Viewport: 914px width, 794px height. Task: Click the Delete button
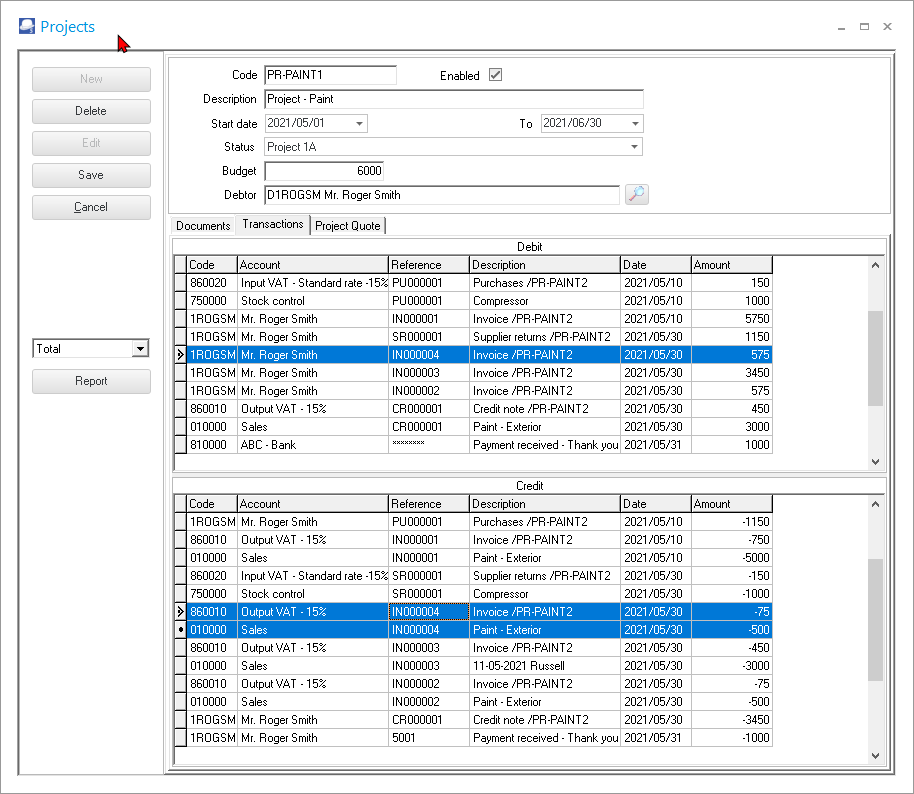(x=91, y=111)
